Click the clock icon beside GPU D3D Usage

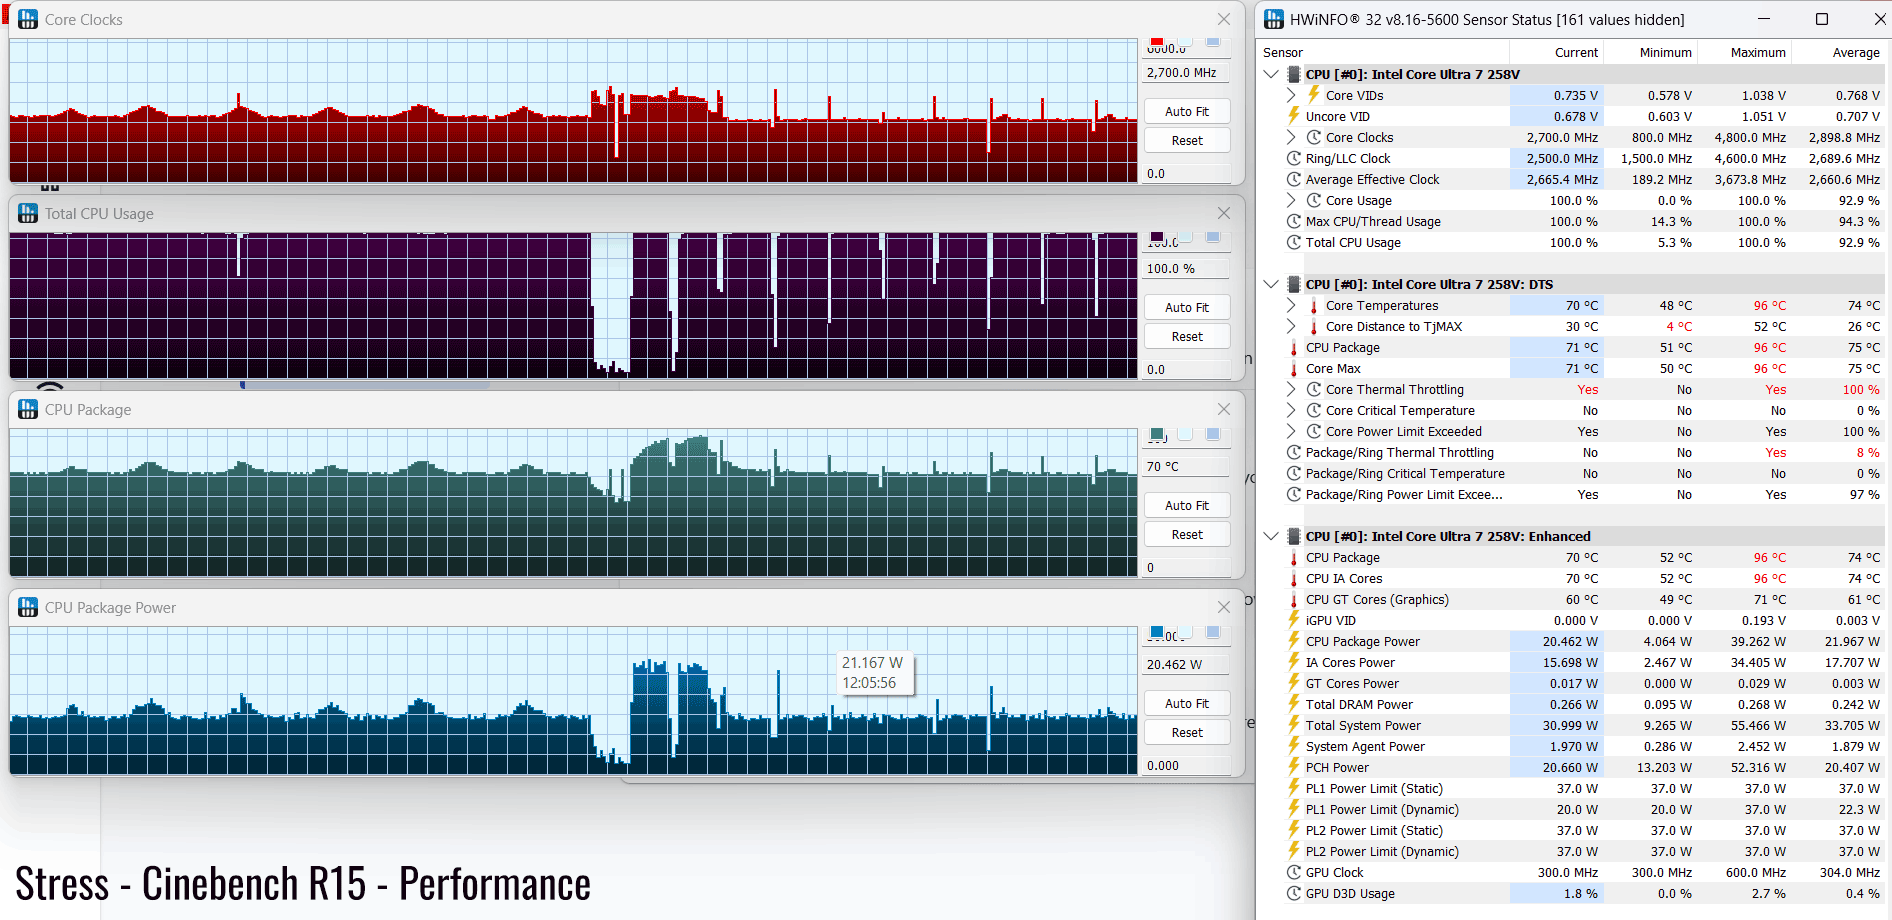[x=1294, y=893]
